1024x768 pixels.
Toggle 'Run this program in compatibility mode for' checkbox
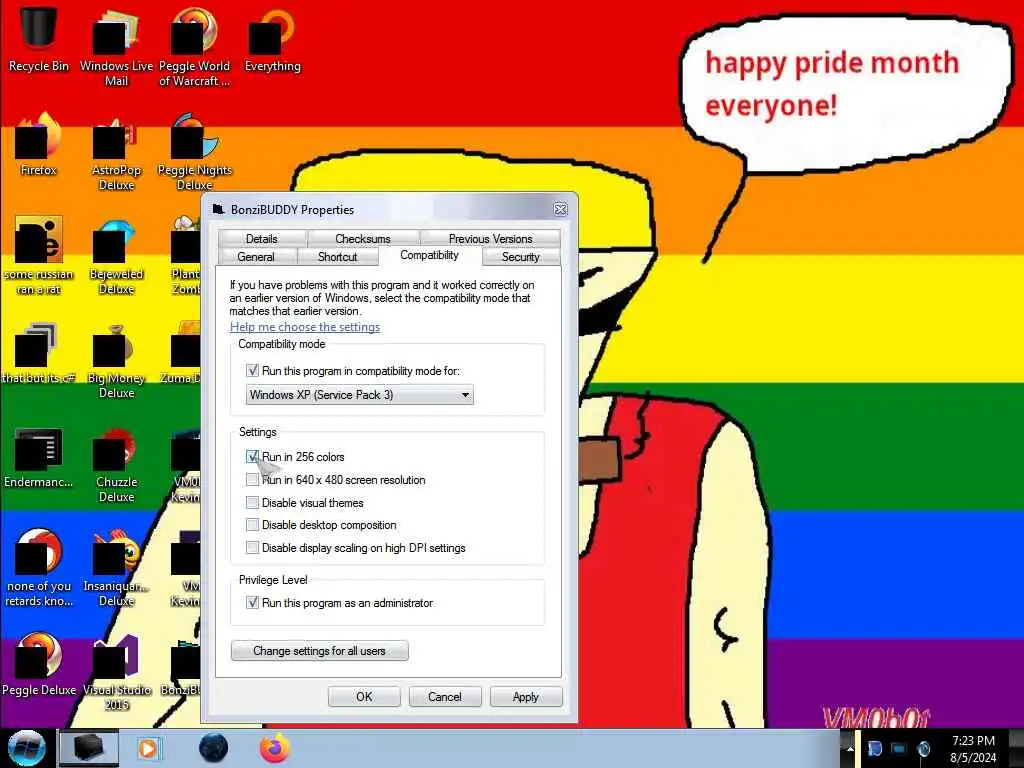click(x=252, y=370)
